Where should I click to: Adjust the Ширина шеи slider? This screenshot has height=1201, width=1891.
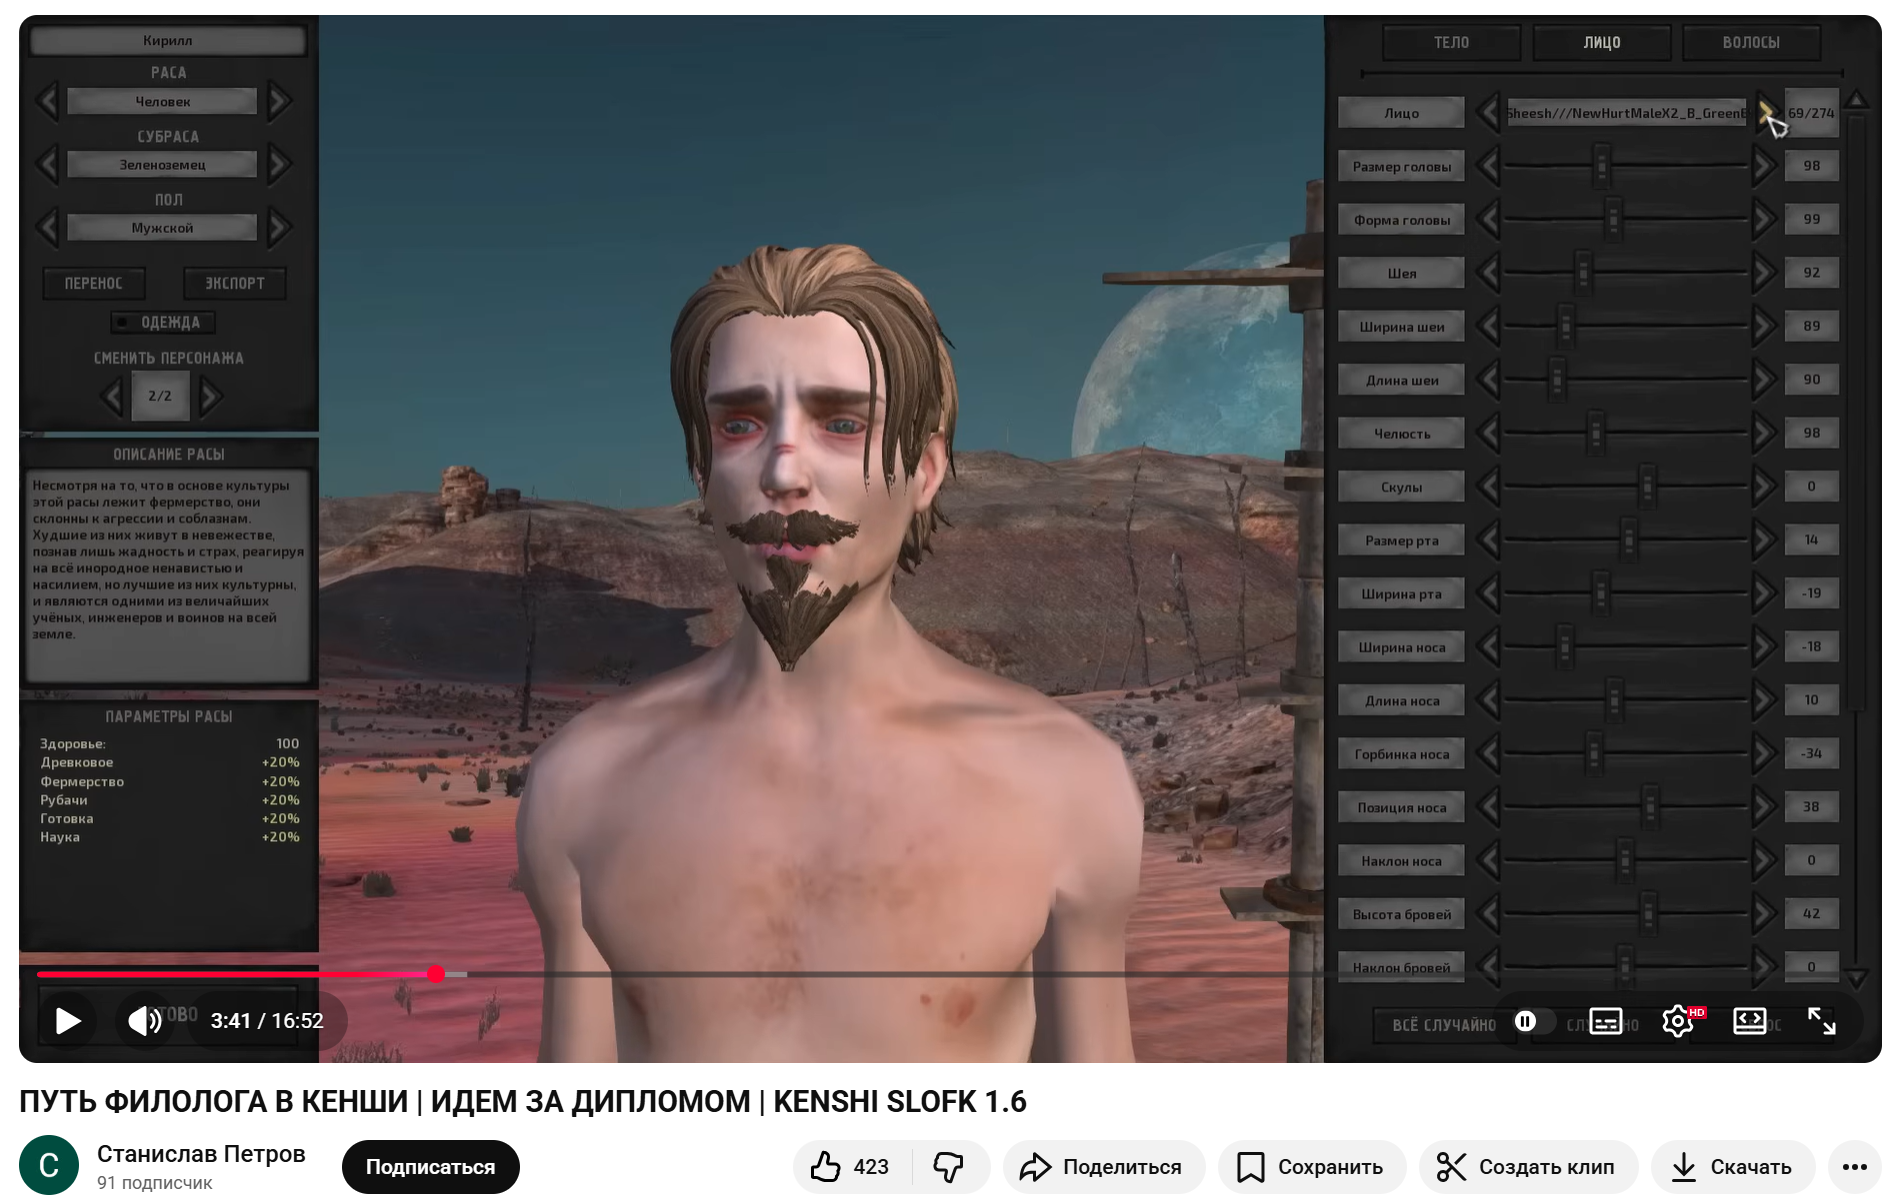1627,326
